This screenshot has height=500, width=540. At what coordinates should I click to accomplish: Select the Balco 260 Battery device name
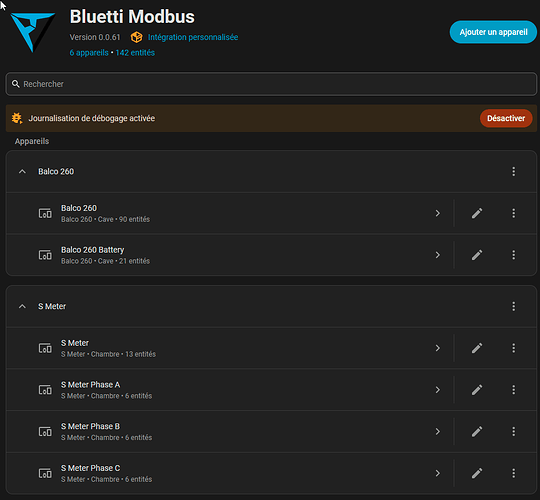93,250
